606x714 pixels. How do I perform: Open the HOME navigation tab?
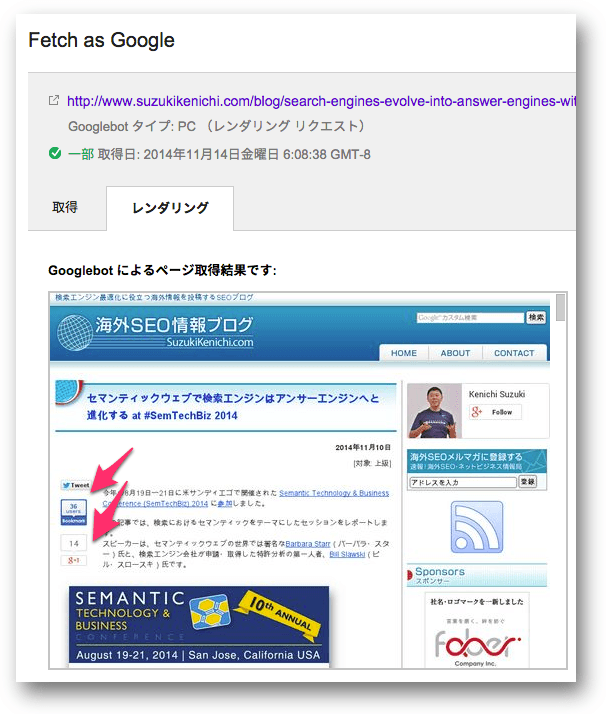click(x=404, y=353)
